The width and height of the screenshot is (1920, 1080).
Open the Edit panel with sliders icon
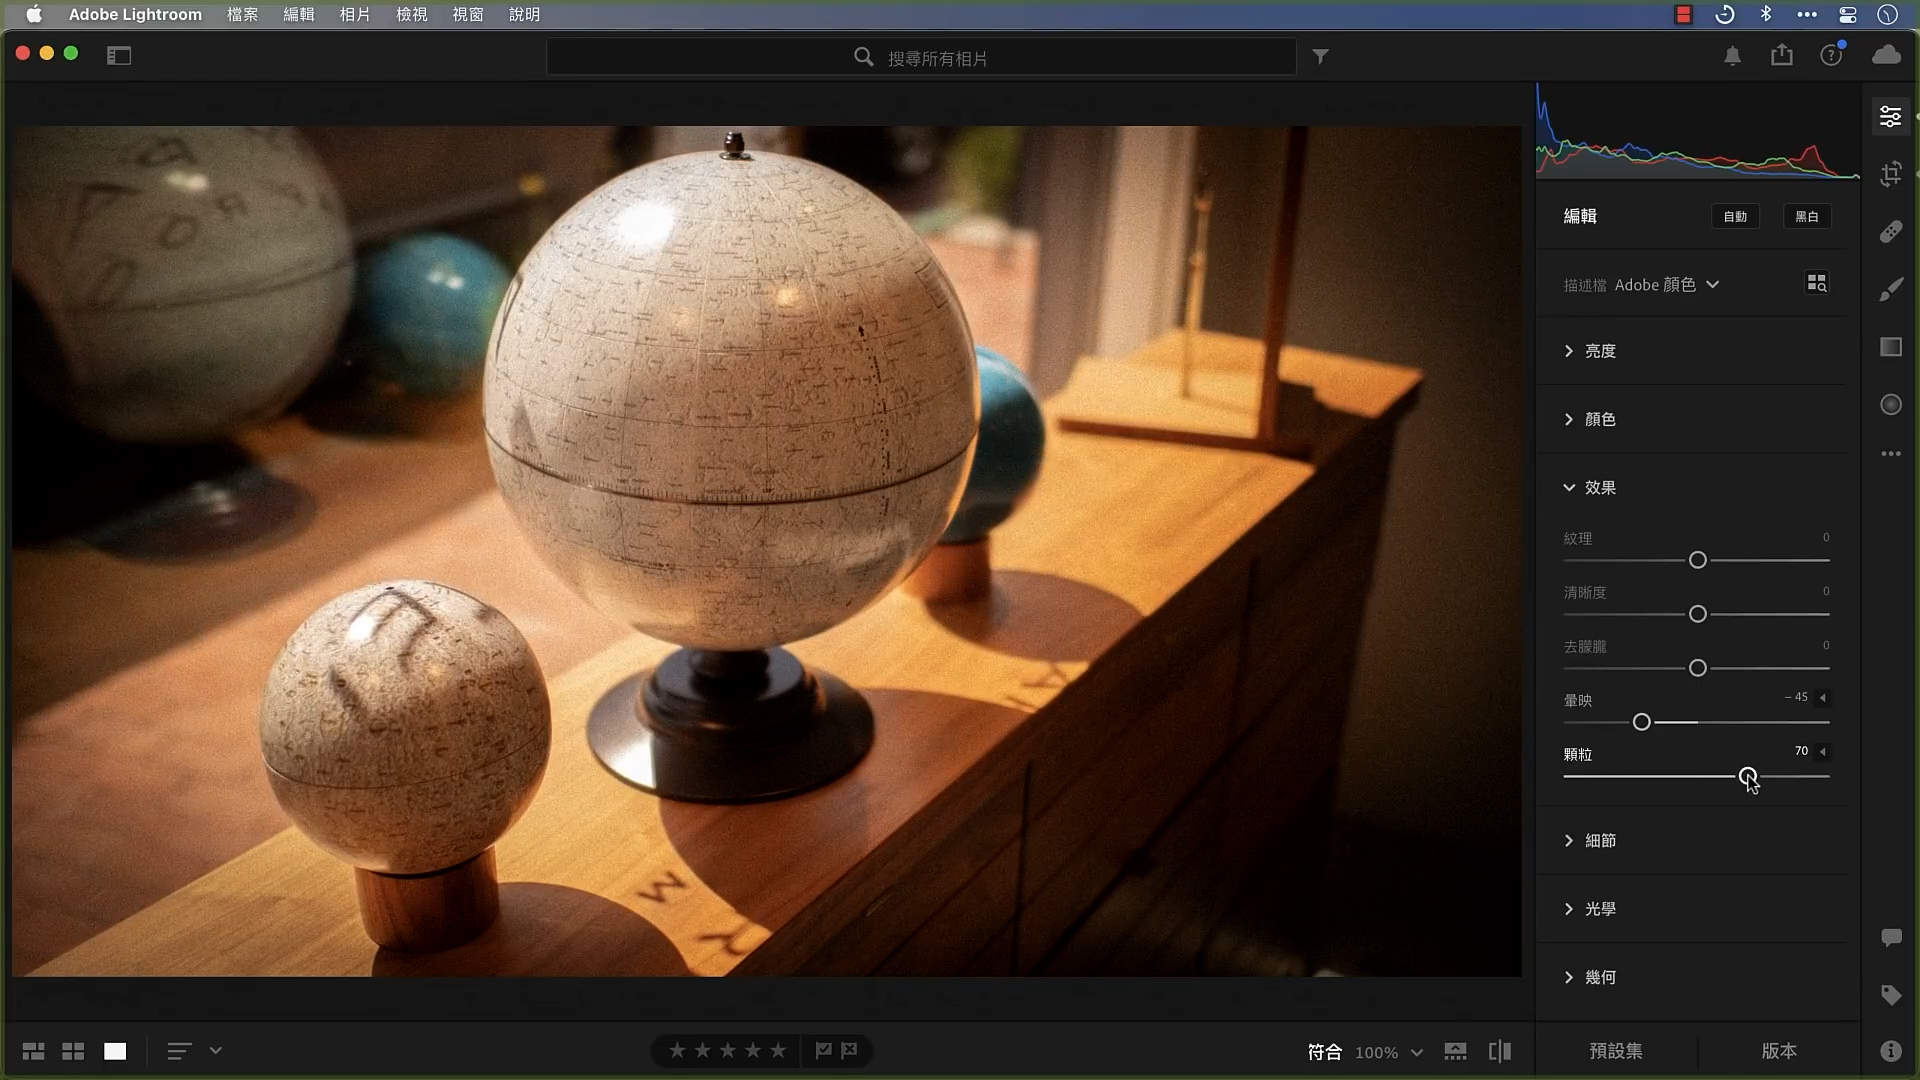point(1891,116)
